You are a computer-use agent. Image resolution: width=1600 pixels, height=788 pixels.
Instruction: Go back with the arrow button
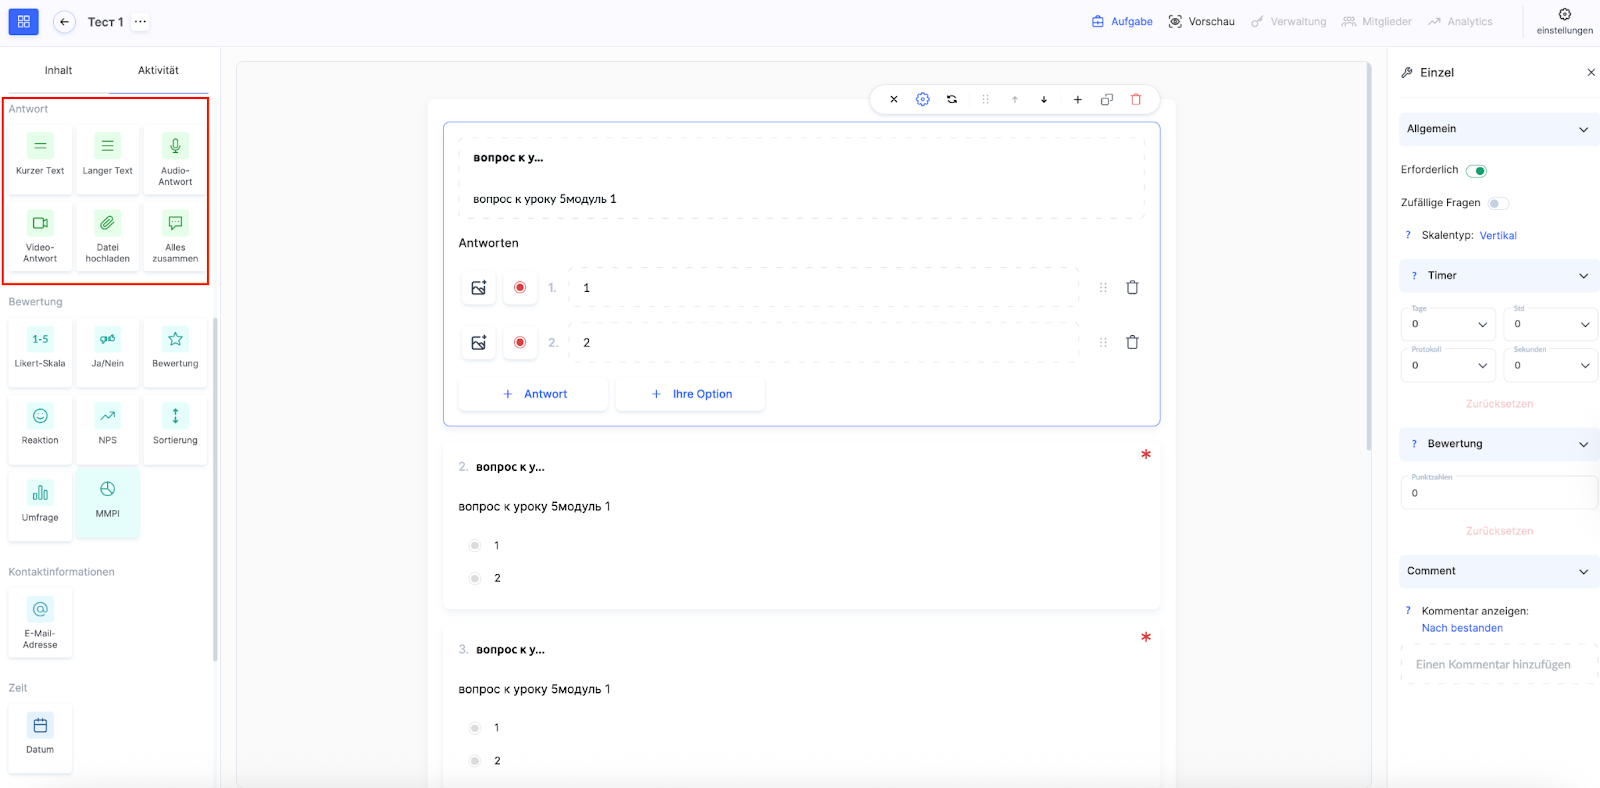click(64, 21)
